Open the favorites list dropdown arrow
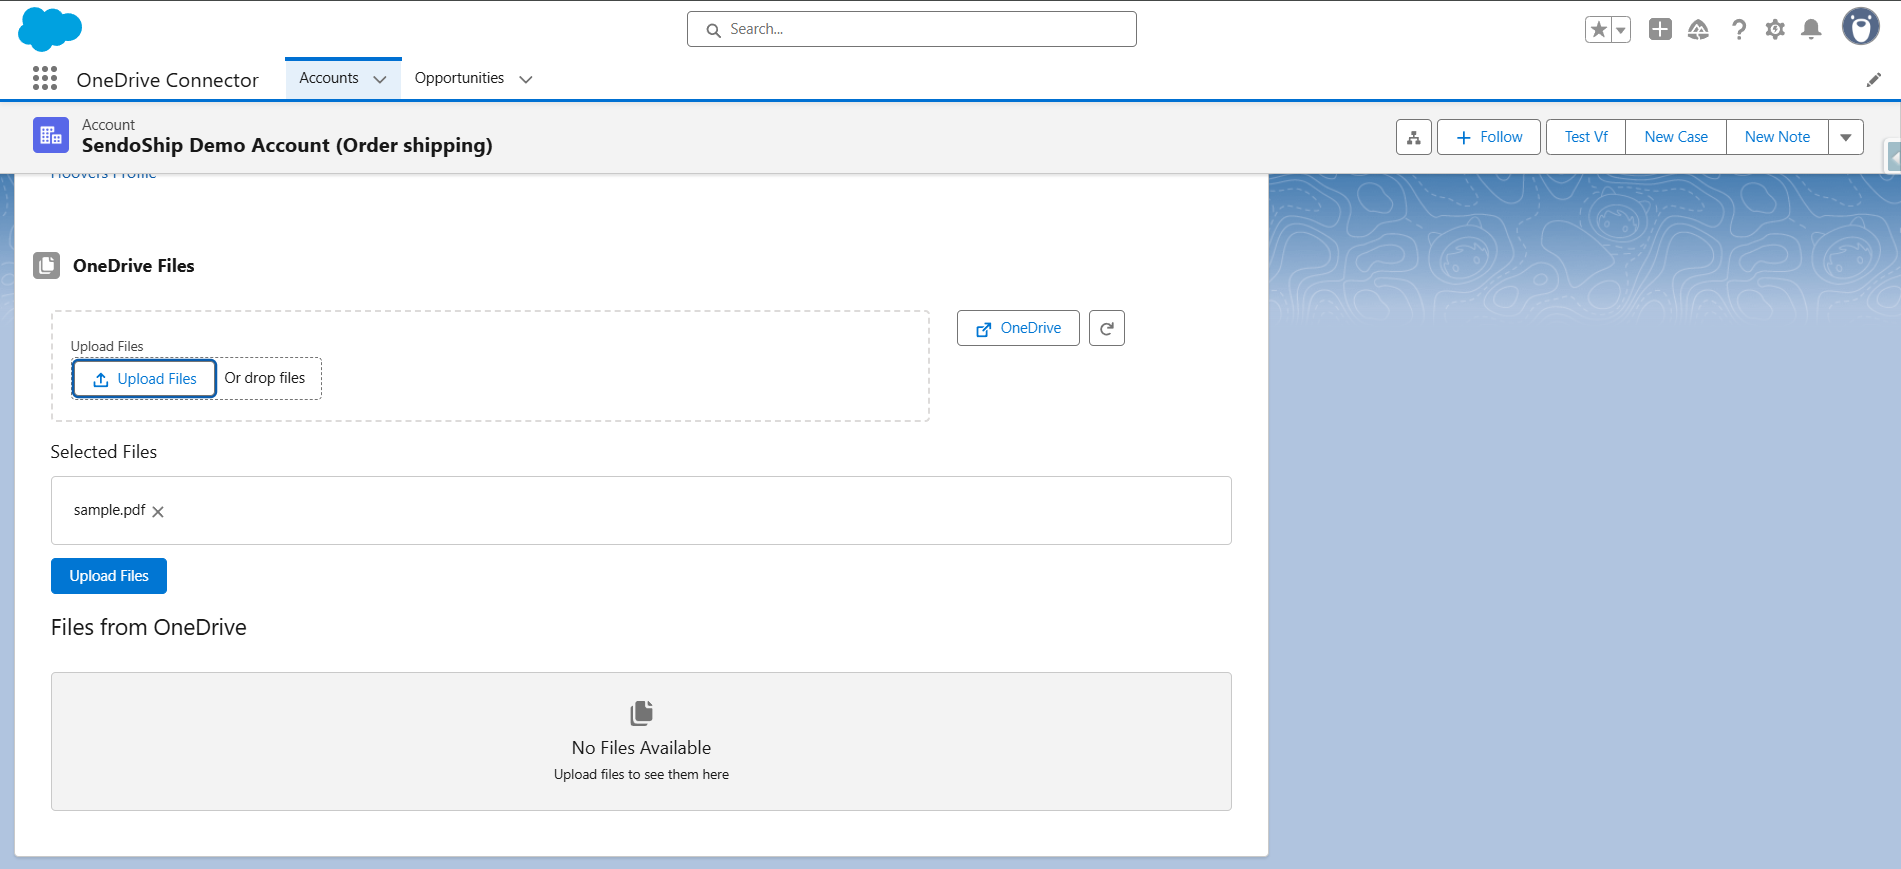This screenshot has width=1901, height=869. pos(1621,30)
